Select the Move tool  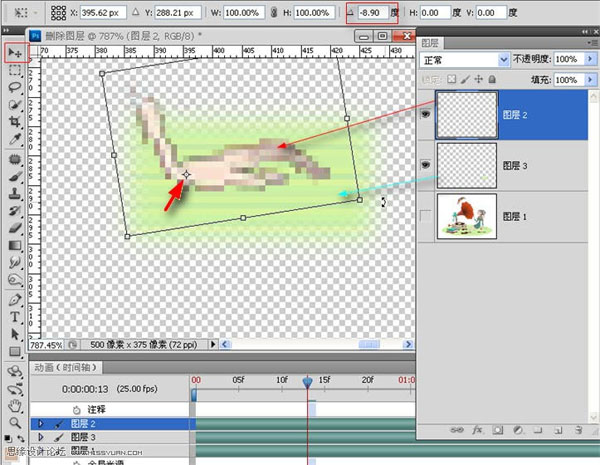(14, 52)
